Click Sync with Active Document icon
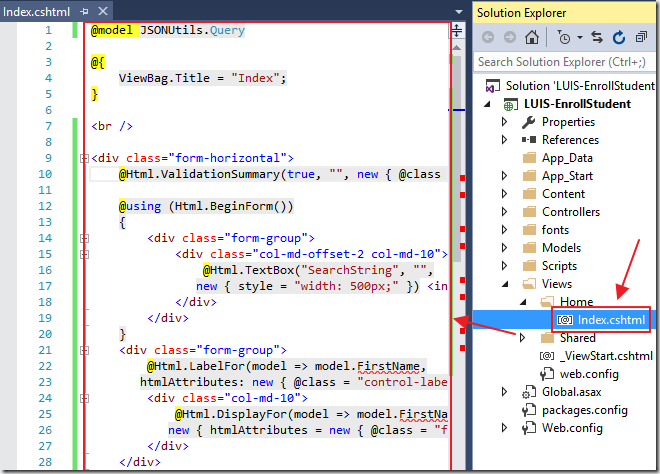 coord(597,37)
